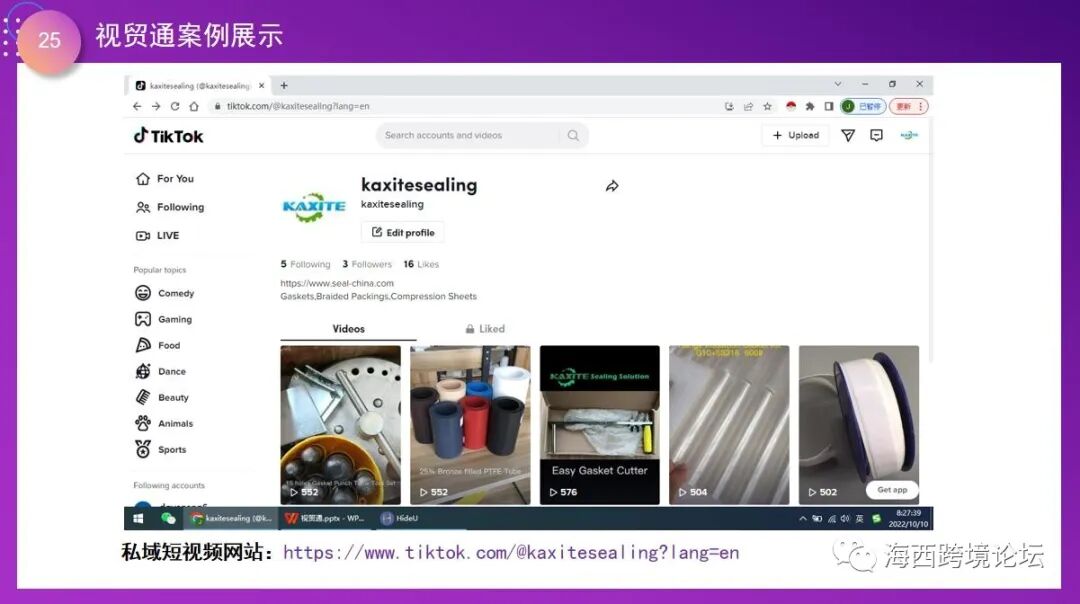
Task: Go forward in browser history
Action: [156, 106]
